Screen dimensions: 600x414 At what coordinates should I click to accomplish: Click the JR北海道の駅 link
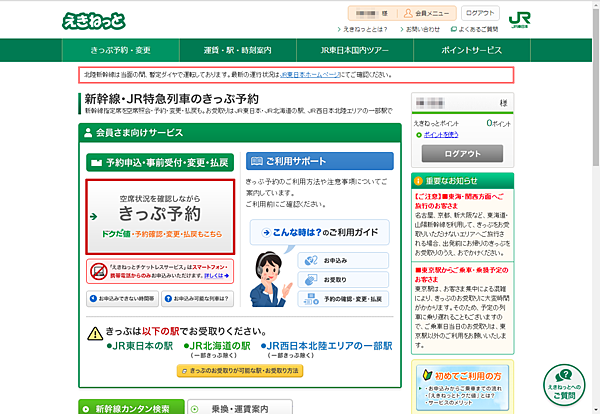217,346
